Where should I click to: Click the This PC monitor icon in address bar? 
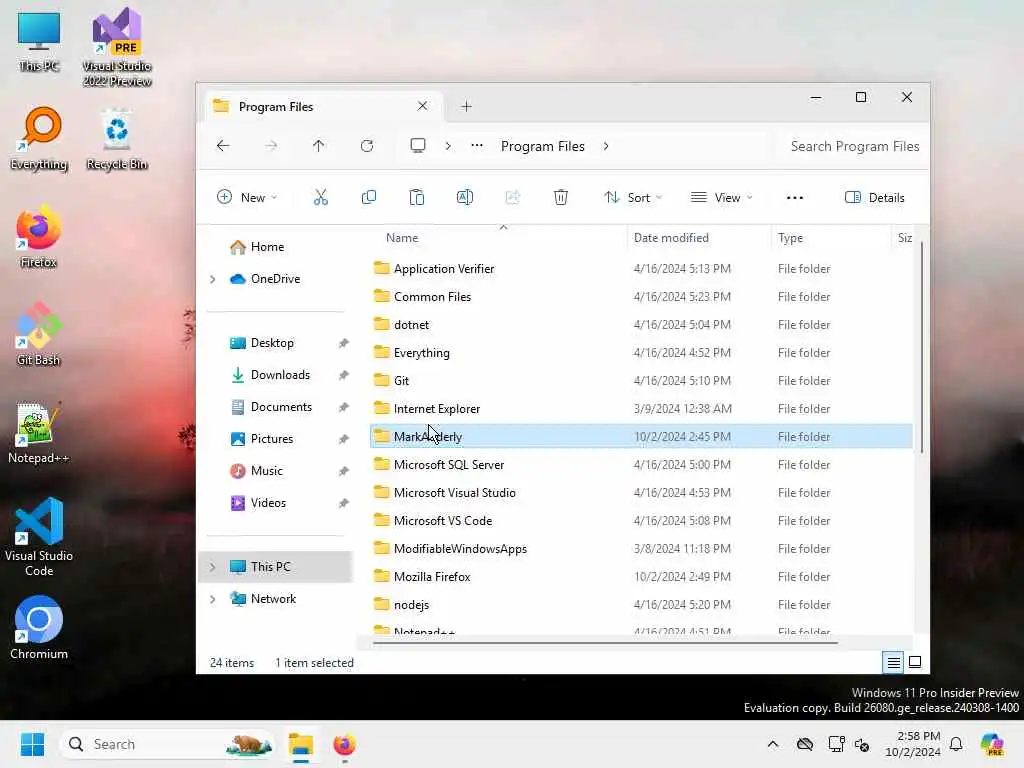418,146
